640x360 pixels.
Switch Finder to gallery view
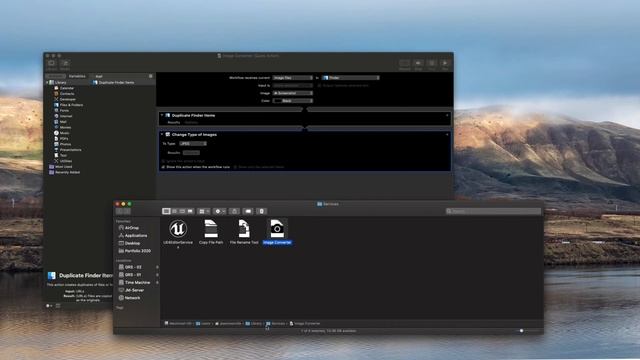[x=190, y=211]
